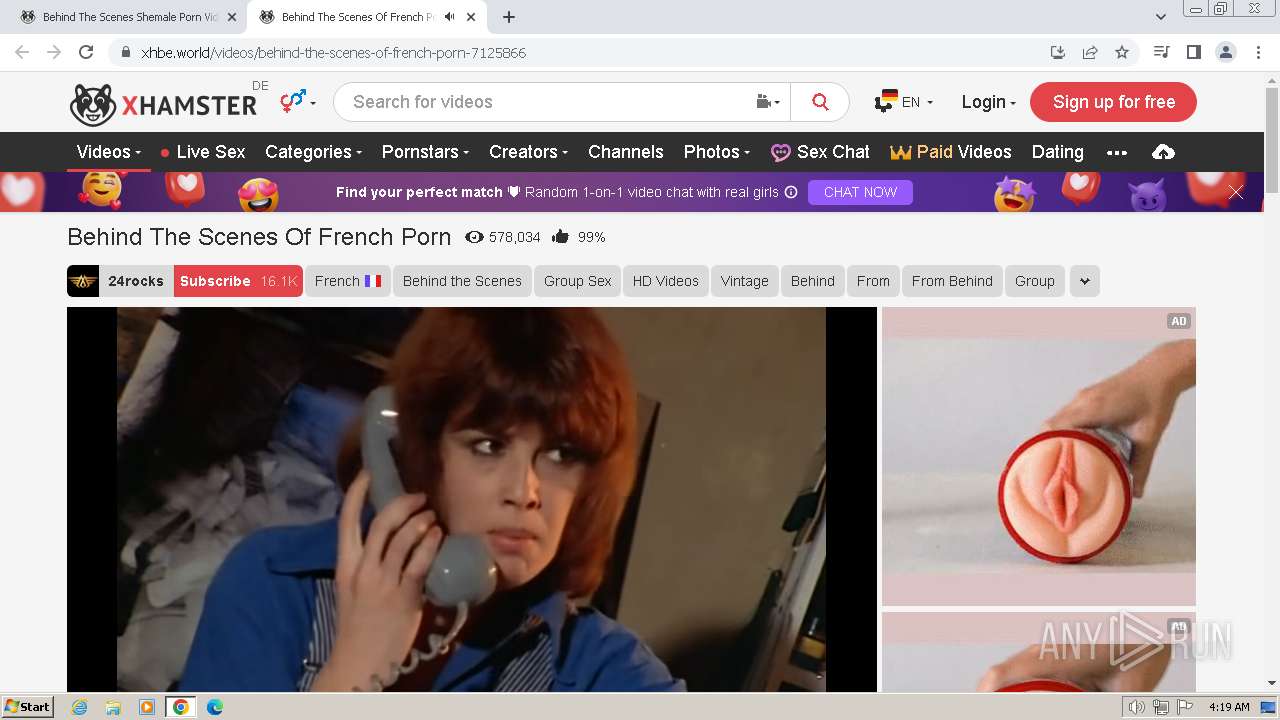The width and height of the screenshot is (1280, 720).
Task: Select the Behind the Scenes tag
Action: coord(462,281)
